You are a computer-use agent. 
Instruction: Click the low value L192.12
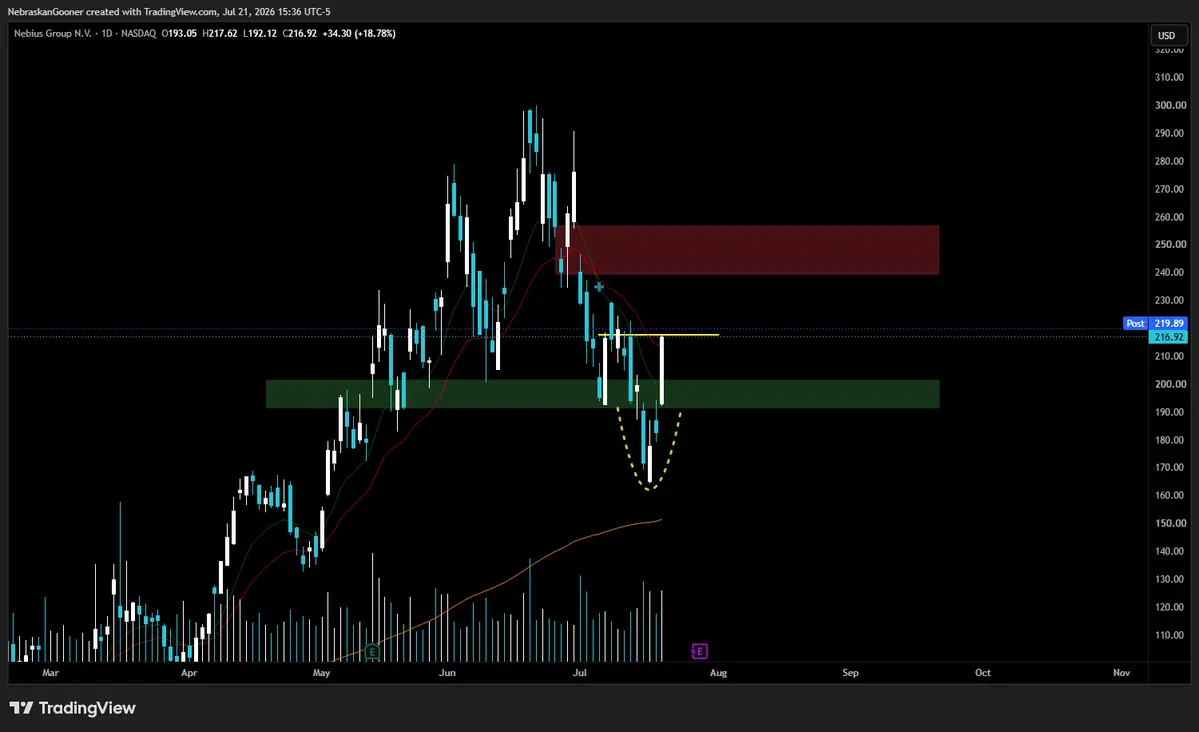(x=260, y=34)
